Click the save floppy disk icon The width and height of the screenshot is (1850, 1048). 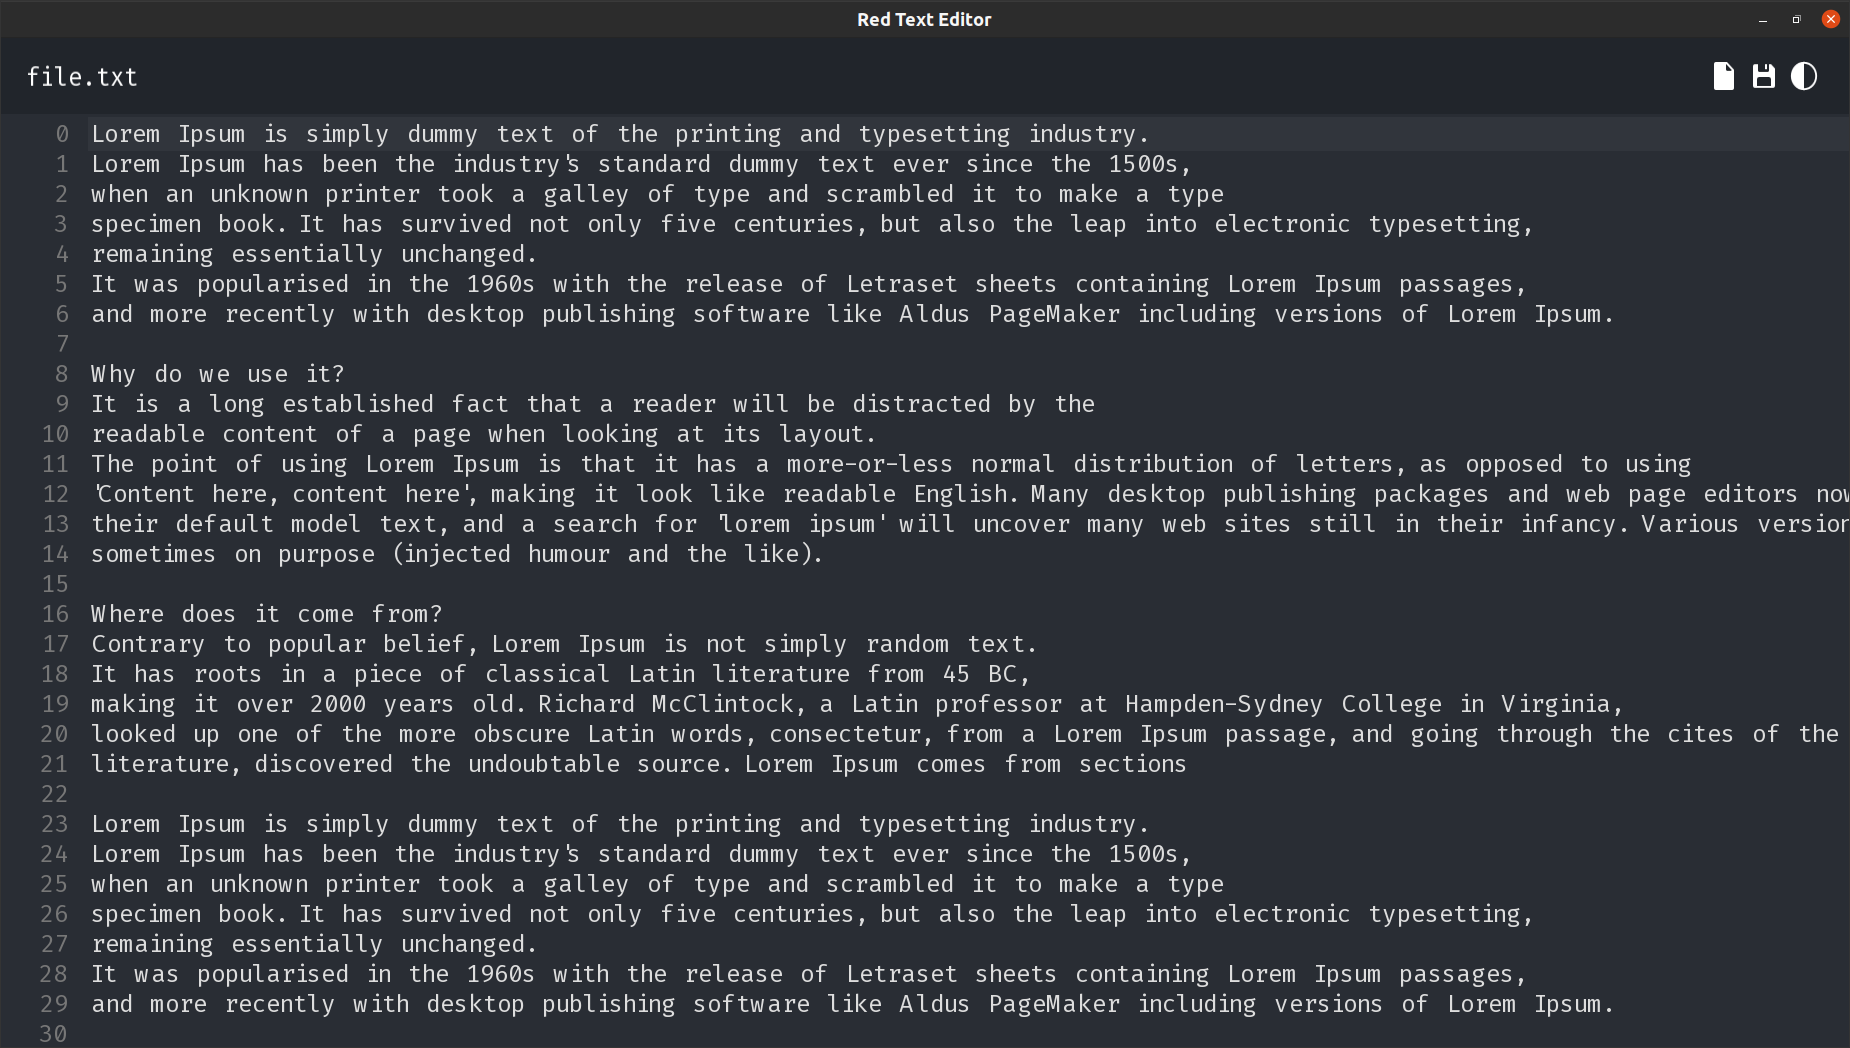1764,76
